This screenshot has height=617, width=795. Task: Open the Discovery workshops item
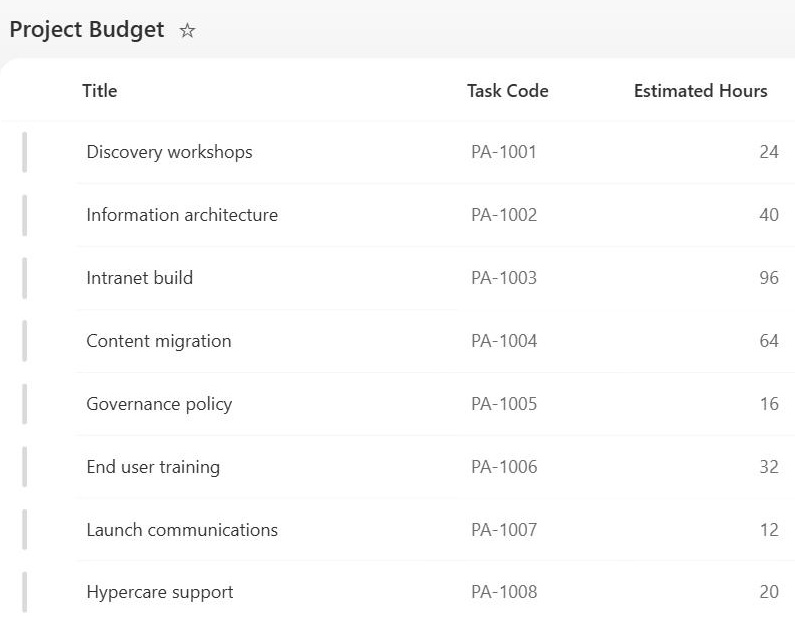[169, 152]
